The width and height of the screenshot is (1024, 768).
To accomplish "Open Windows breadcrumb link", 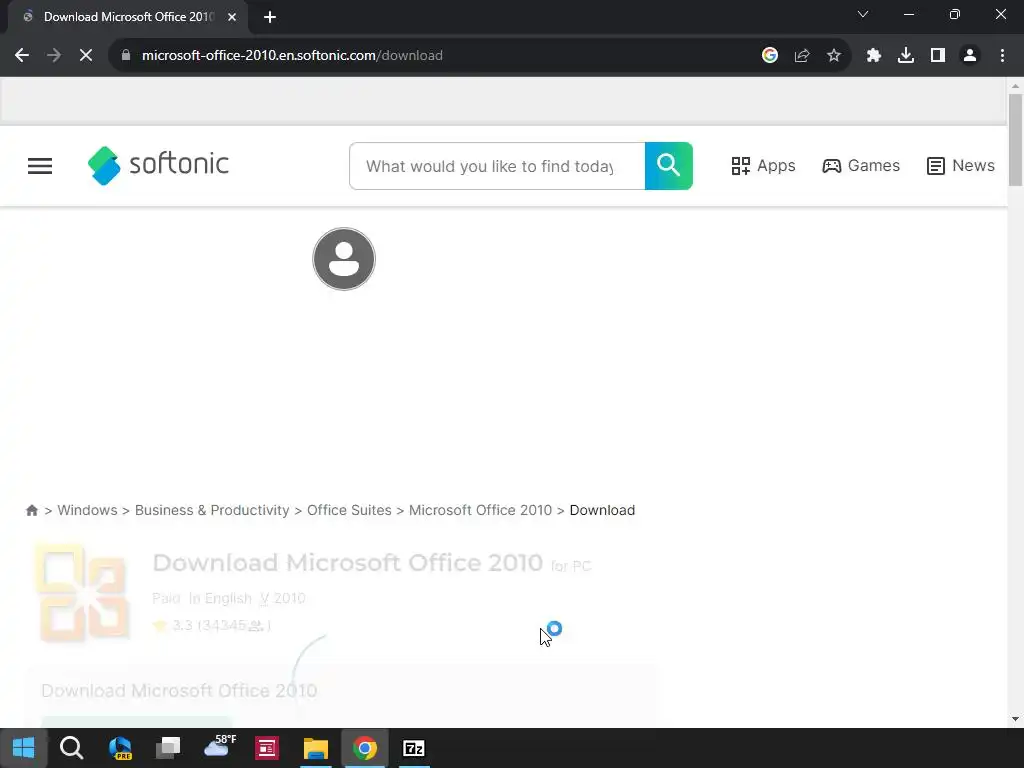I will point(88,510).
